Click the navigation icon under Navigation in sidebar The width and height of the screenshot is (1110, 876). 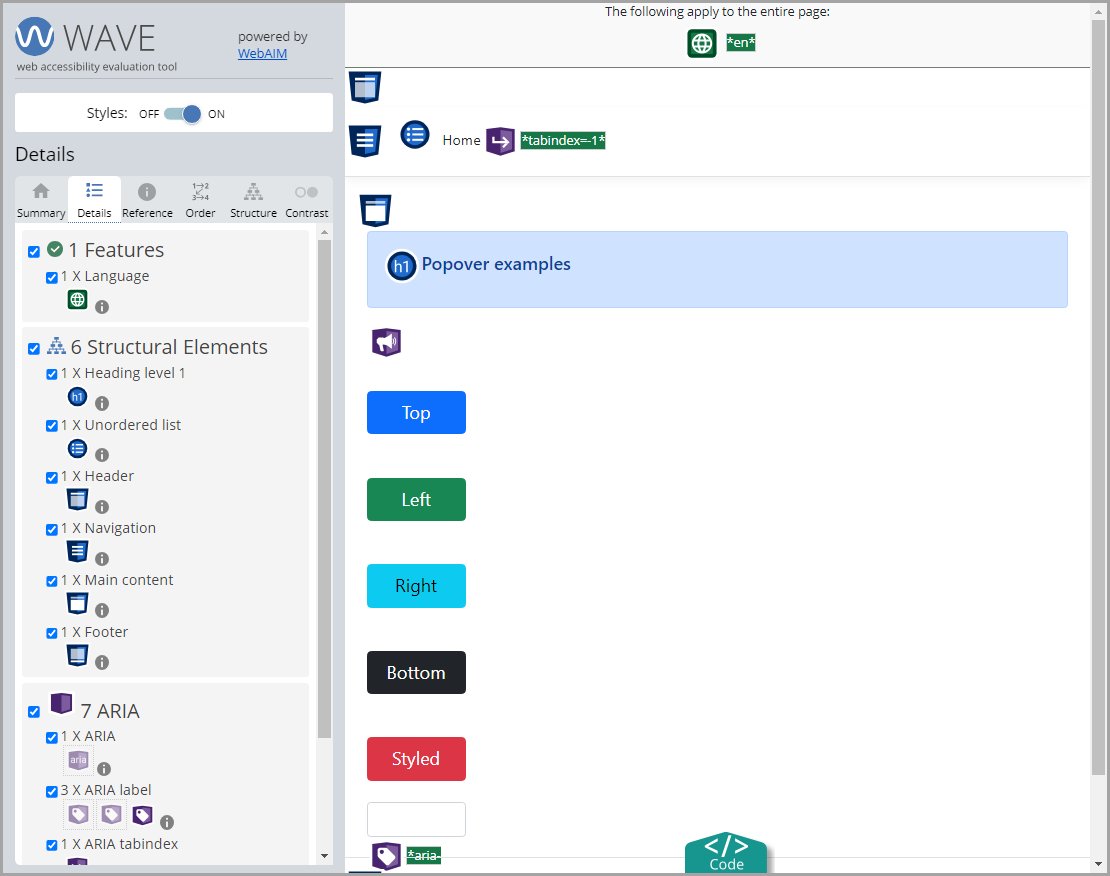pos(78,551)
